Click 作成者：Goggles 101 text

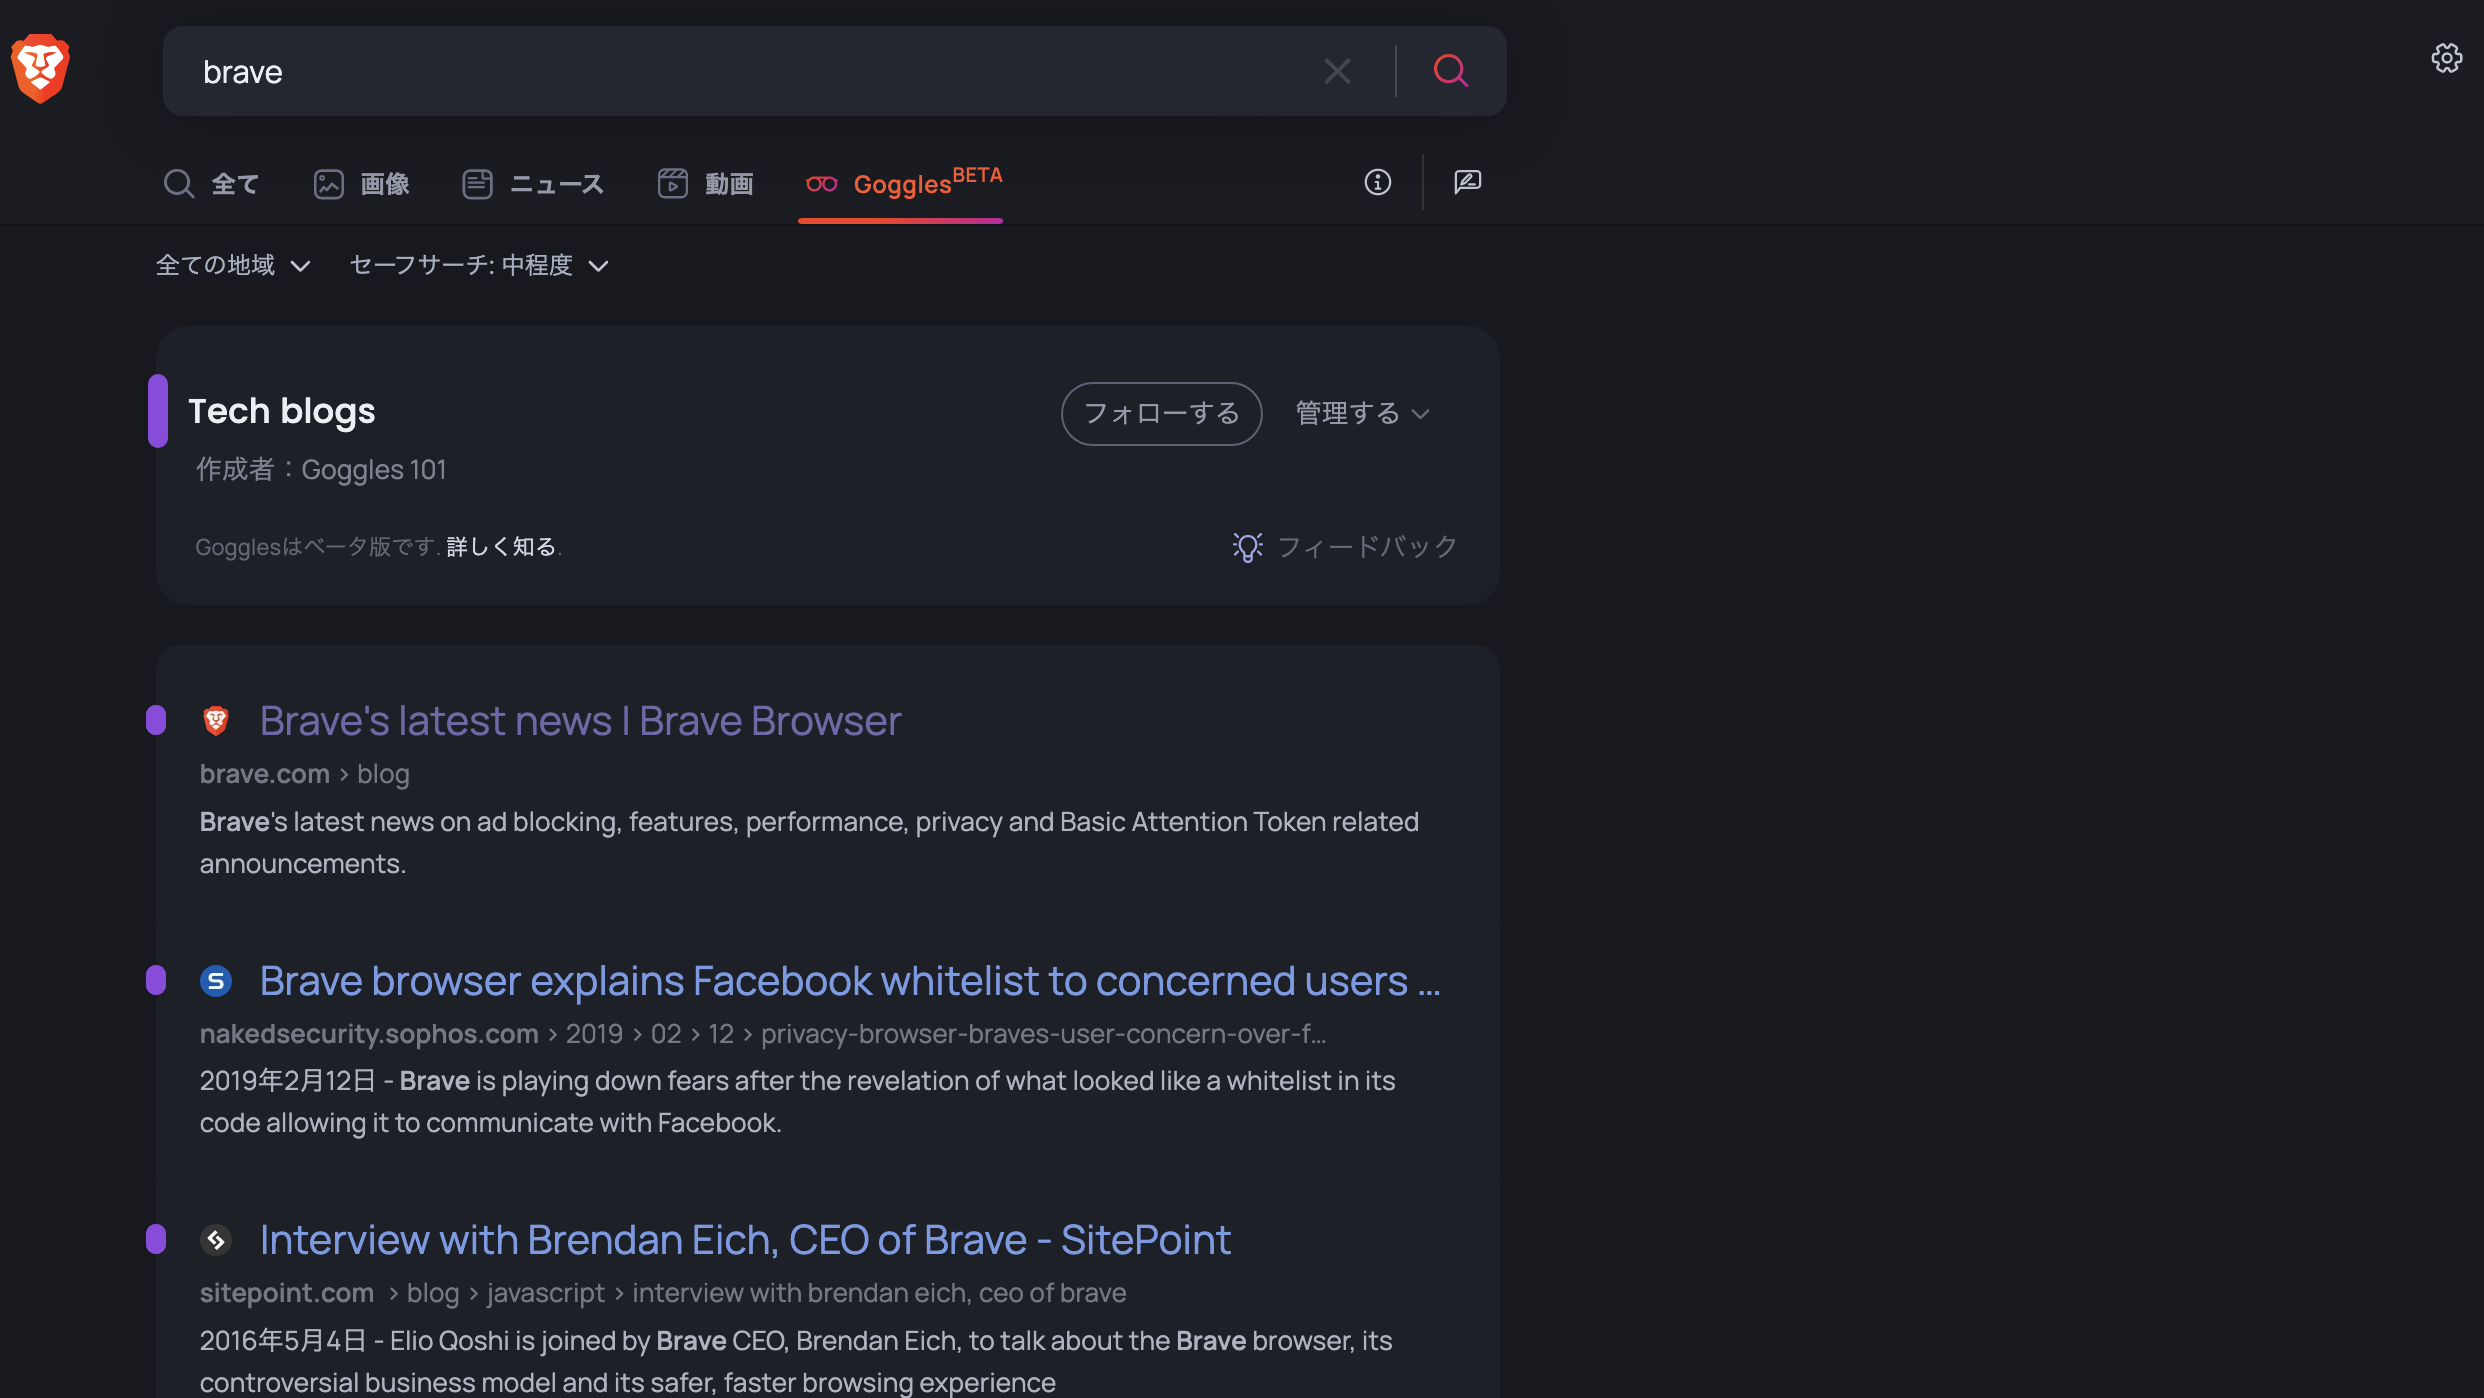[321, 469]
